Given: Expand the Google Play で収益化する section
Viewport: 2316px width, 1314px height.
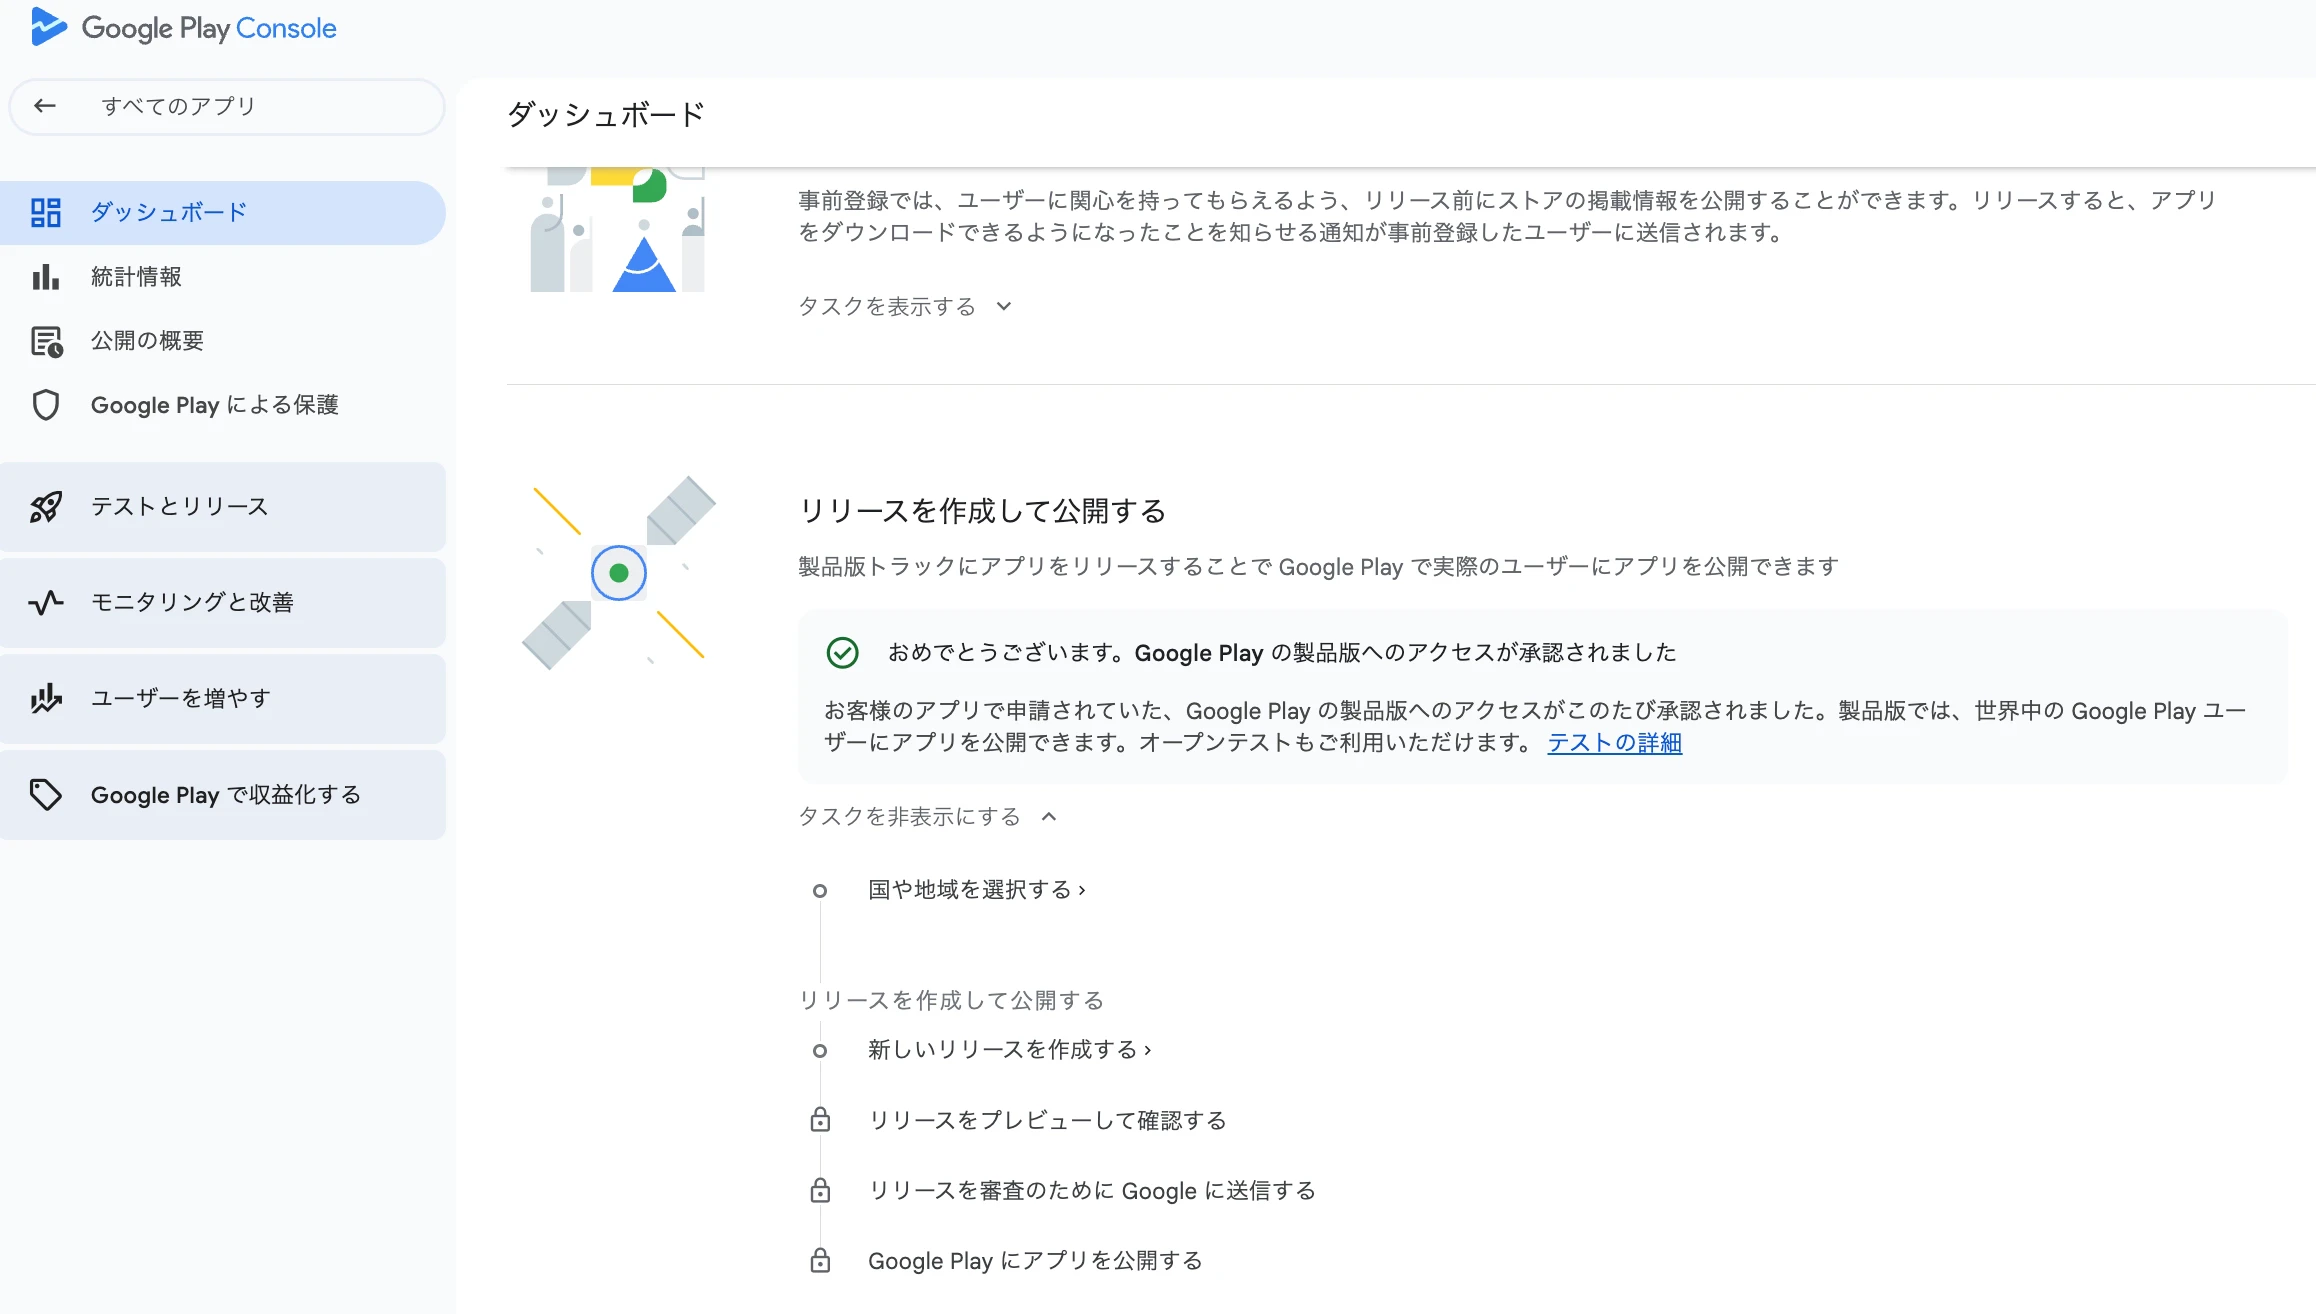Looking at the screenshot, I should click(x=223, y=795).
